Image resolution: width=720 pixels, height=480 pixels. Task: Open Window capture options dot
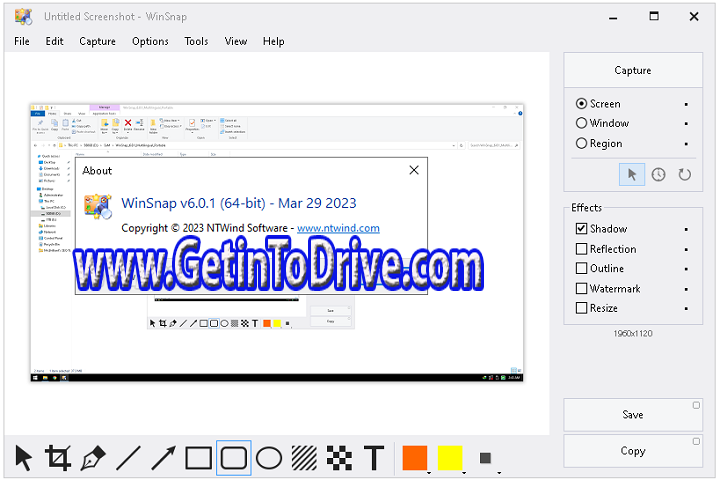coord(686,124)
